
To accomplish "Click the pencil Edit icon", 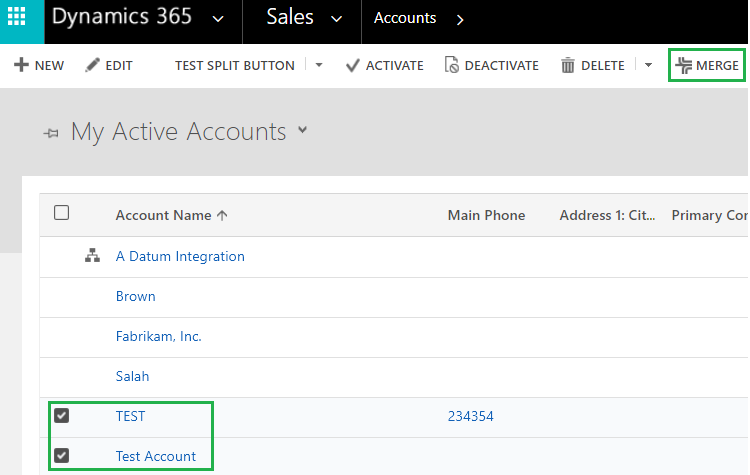I will pyautogui.click(x=92, y=65).
